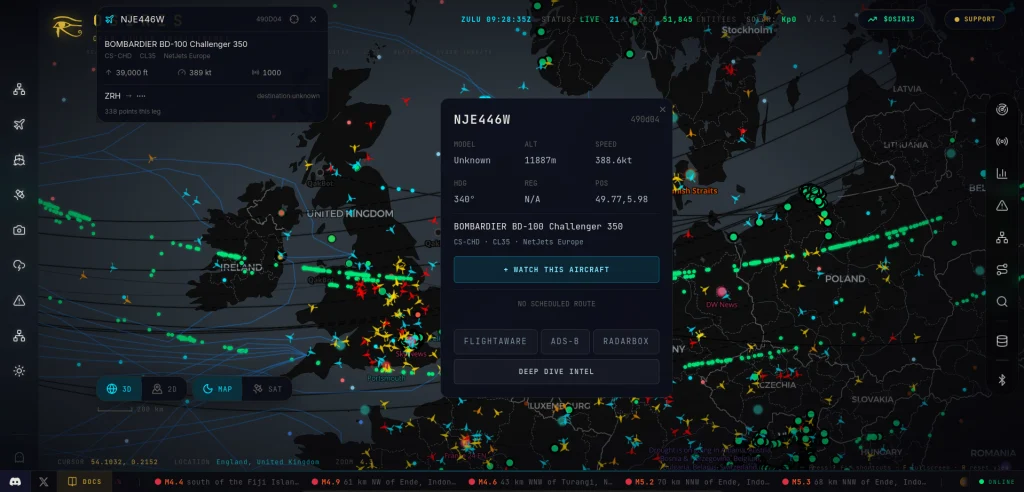The image size is (1024, 492).
Task: Click the NO SCHEDULED ROUTE text
Action: 556,304
